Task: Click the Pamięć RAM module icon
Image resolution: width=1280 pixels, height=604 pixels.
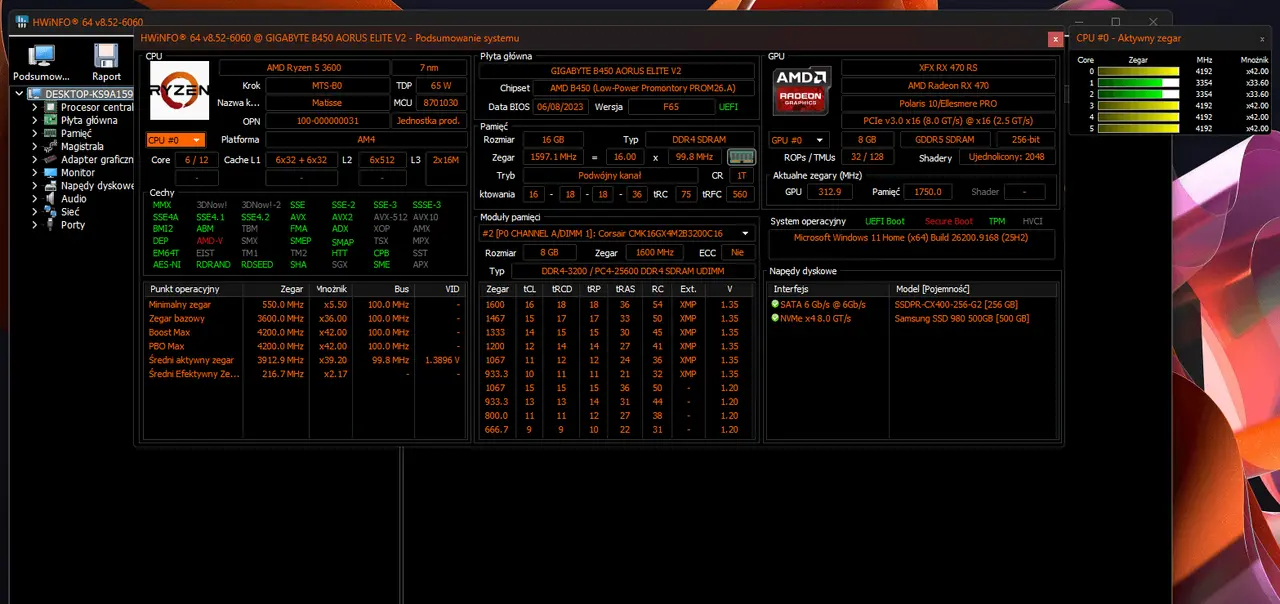Action: coord(52,133)
